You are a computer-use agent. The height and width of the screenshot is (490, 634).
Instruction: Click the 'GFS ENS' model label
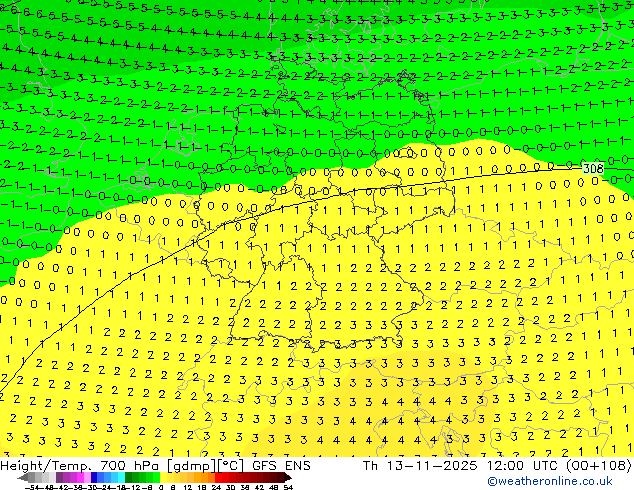pos(281,465)
